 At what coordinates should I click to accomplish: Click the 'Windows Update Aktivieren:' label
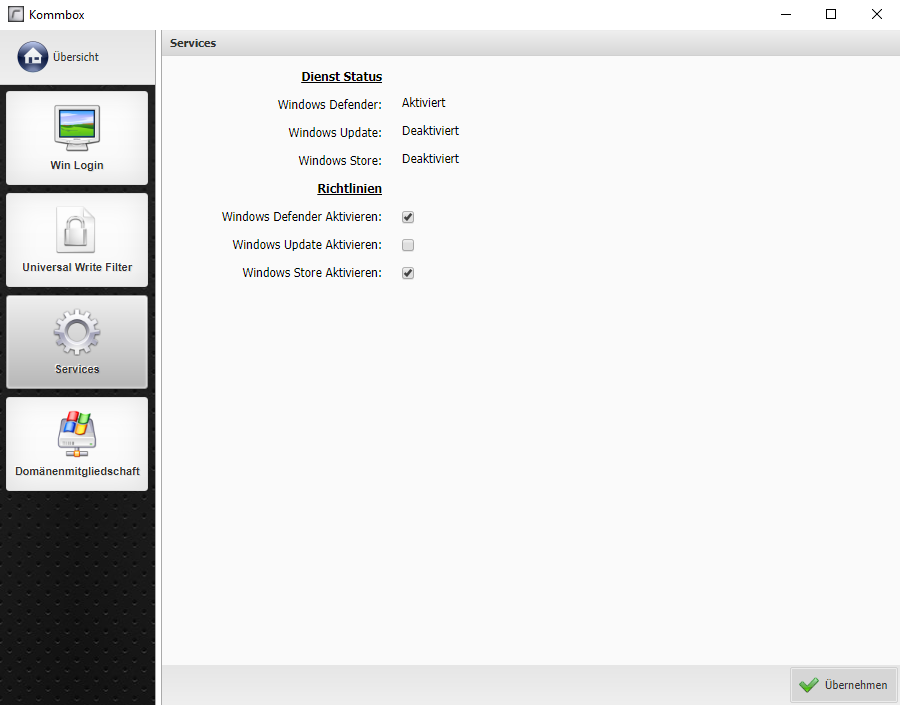pos(307,245)
